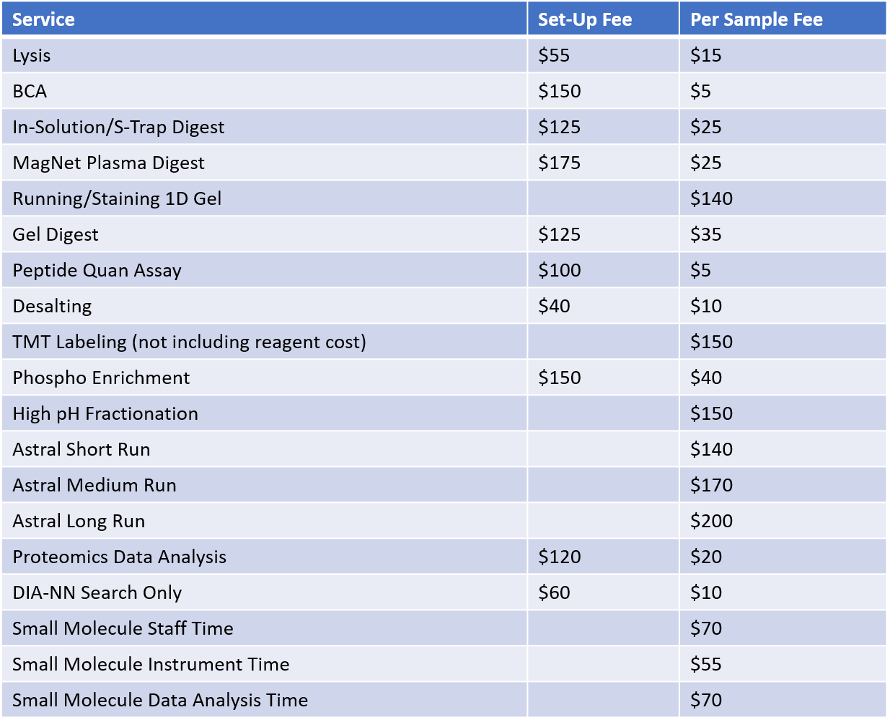
Task: Select High pH Fractionation row label
Action: tap(105, 414)
